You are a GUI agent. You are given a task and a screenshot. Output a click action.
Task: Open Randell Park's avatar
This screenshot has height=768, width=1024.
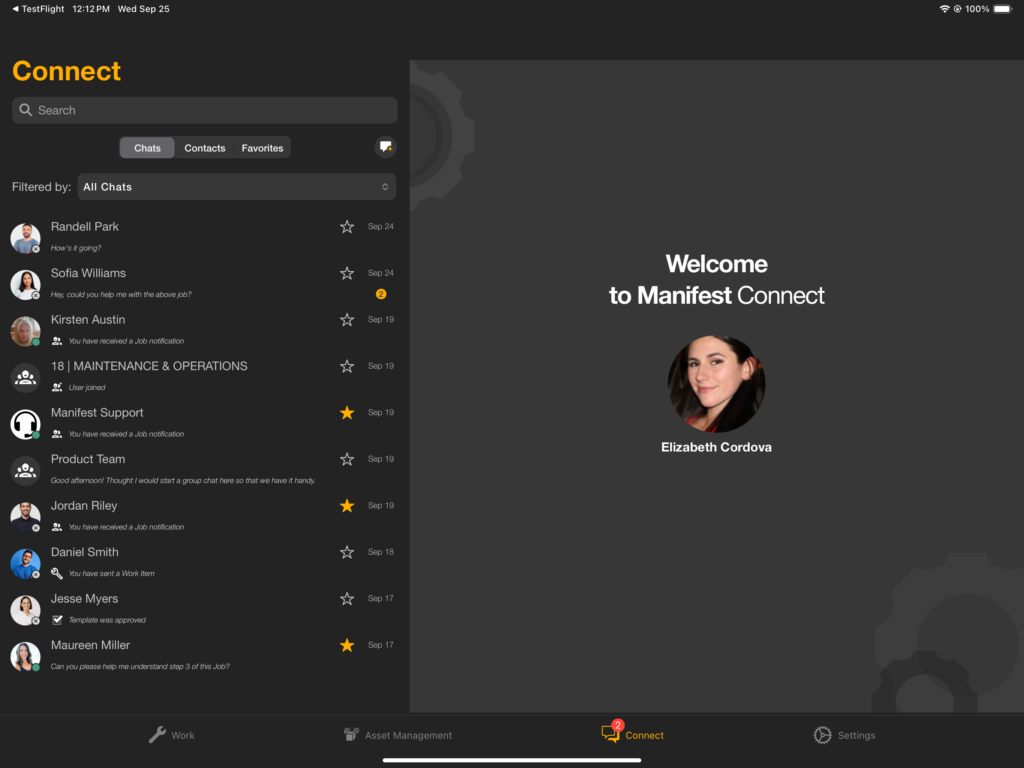25,237
